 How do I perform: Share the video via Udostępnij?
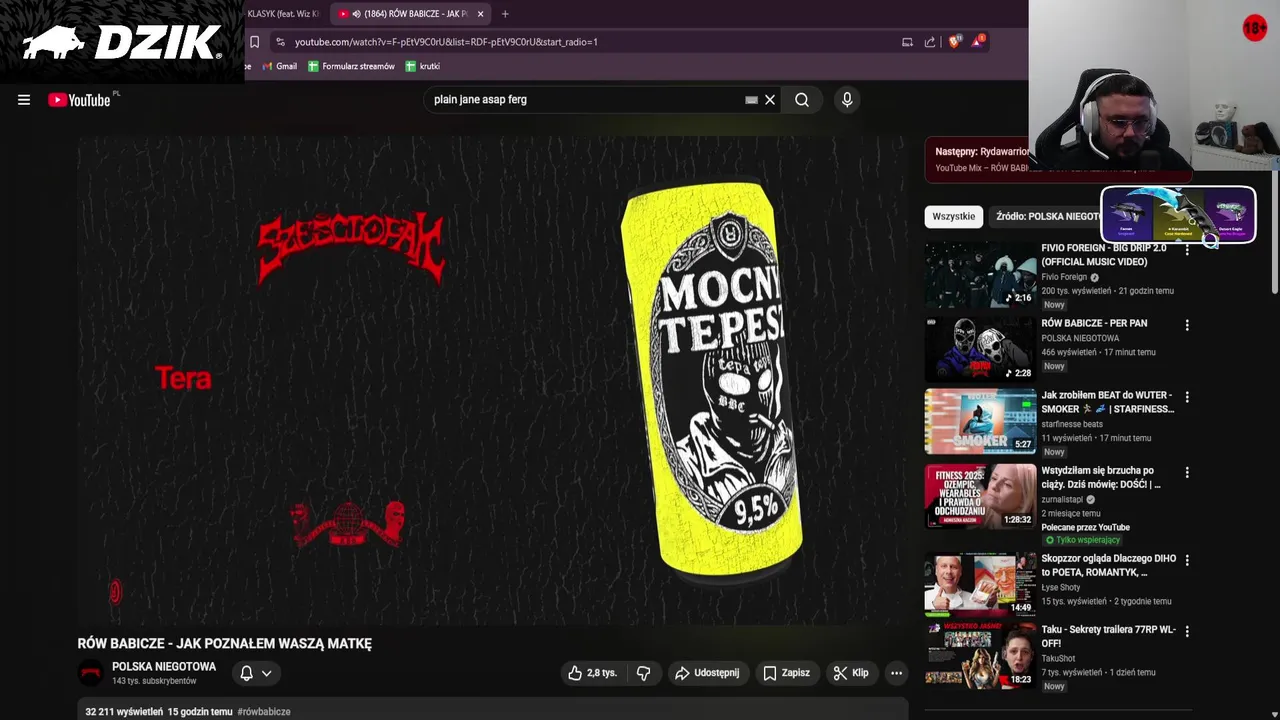(707, 673)
